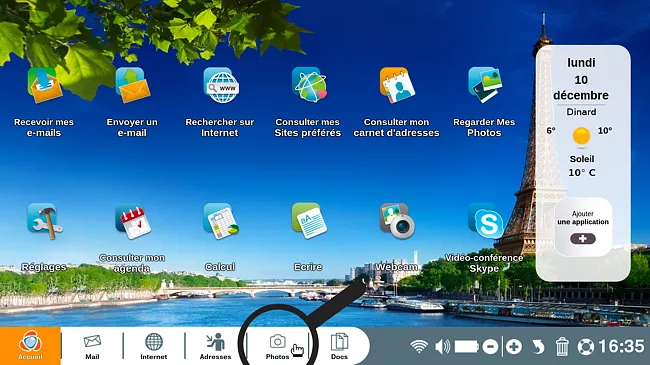Click the sun weather icon

point(581,136)
